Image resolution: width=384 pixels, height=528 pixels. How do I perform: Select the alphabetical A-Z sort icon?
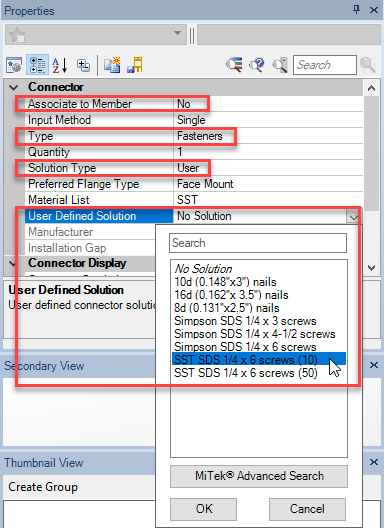pyautogui.click(x=60, y=65)
